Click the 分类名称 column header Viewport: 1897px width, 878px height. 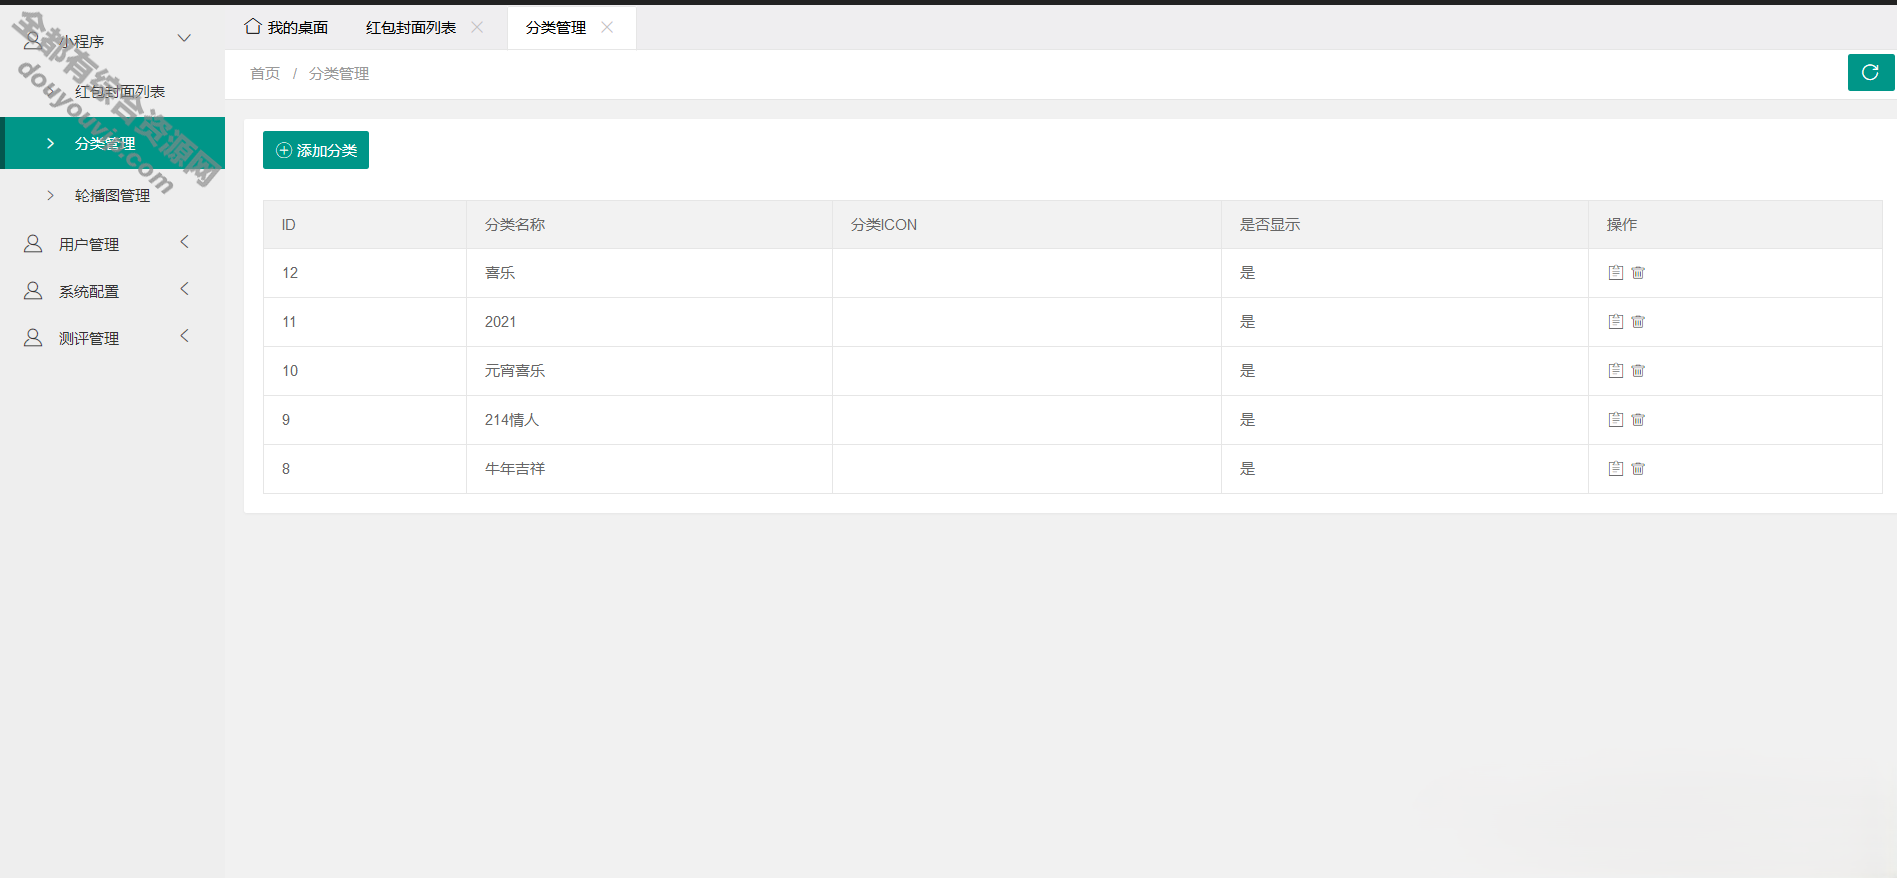point(649,224)
